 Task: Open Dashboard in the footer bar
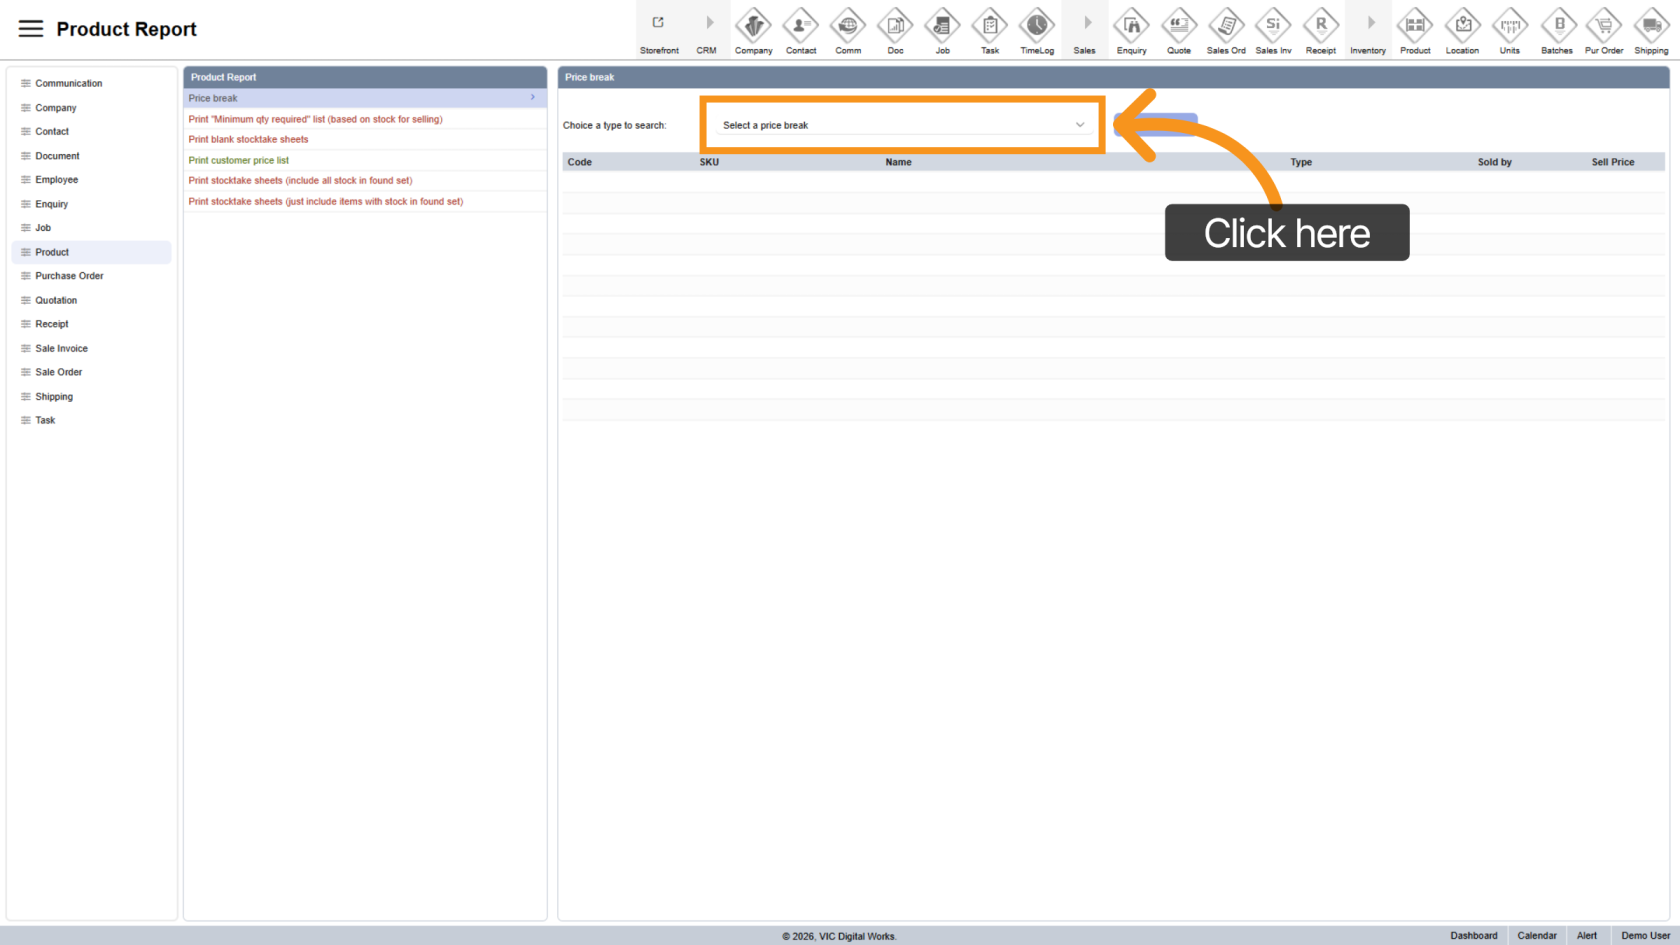click(x=1473, y=936)
